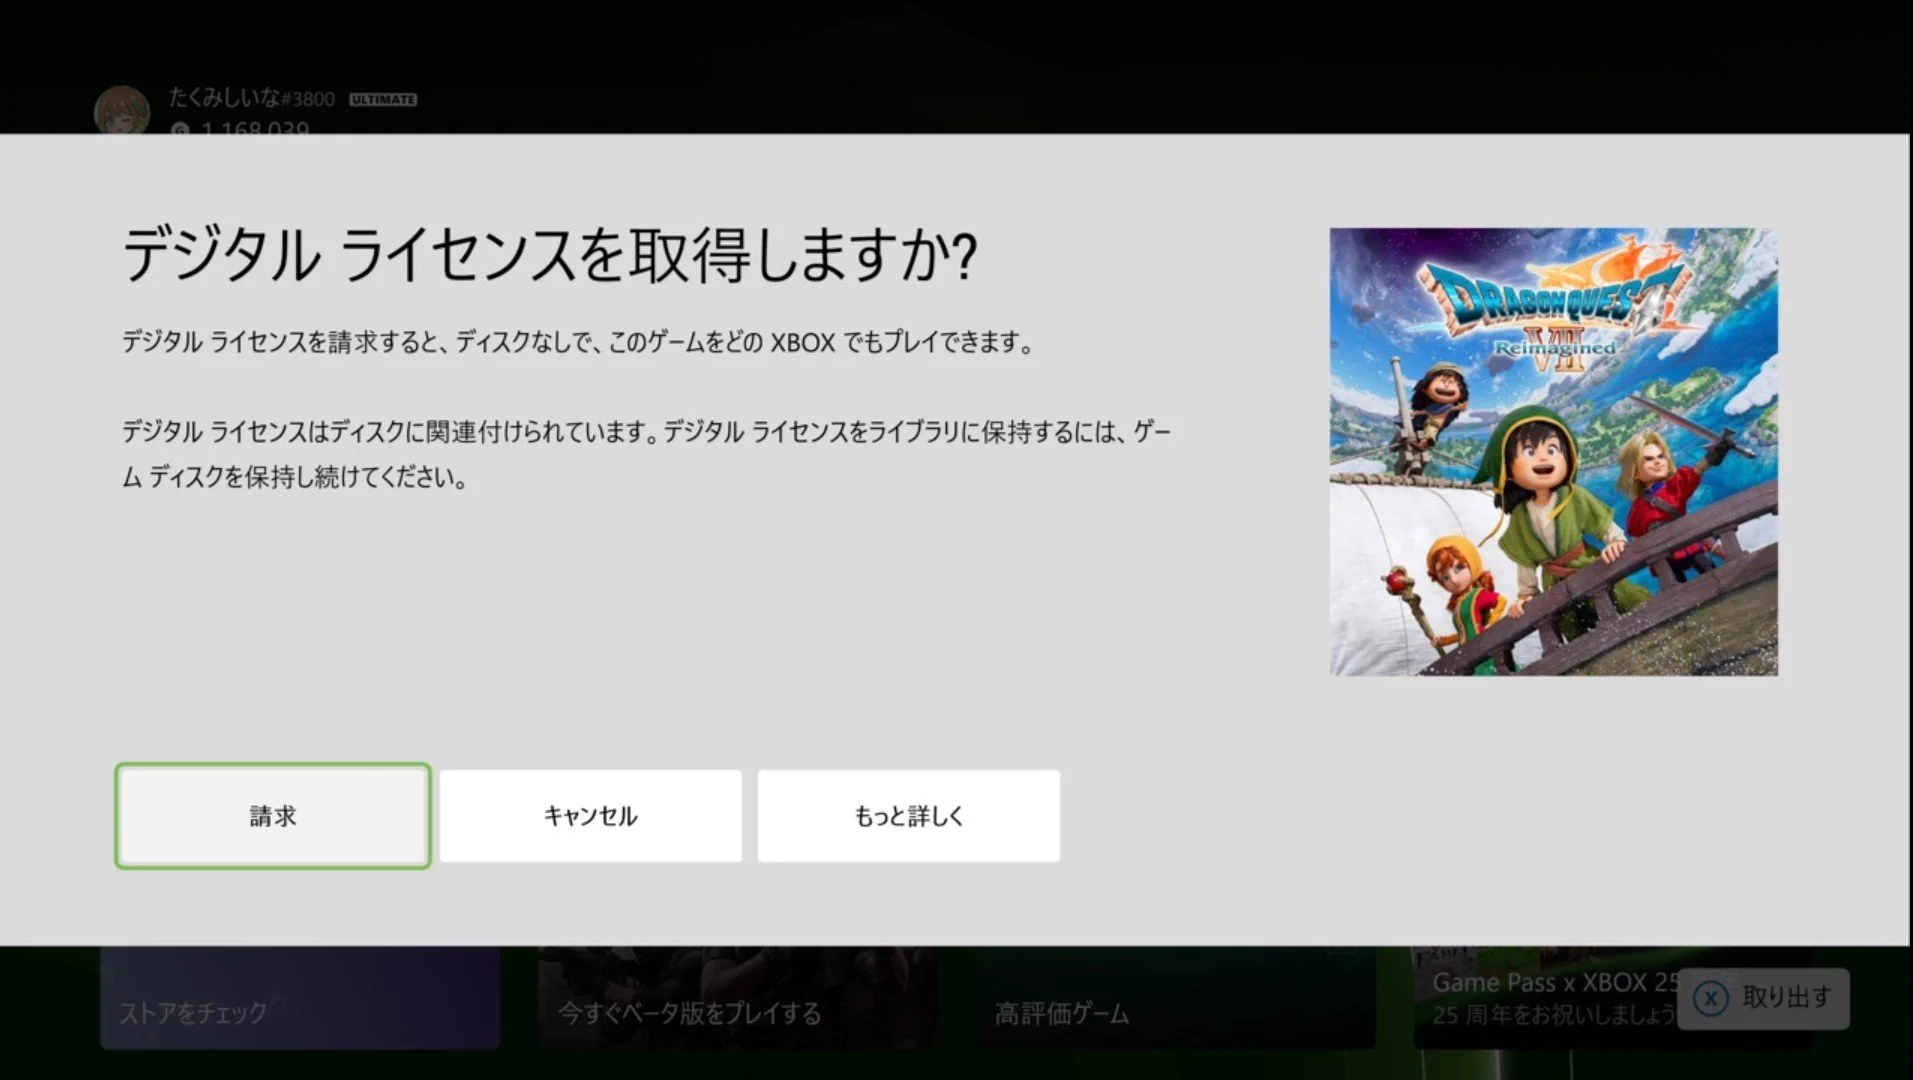
Task: Click the Dragon Quest VII cover art
Action: tap(1553, 452)
